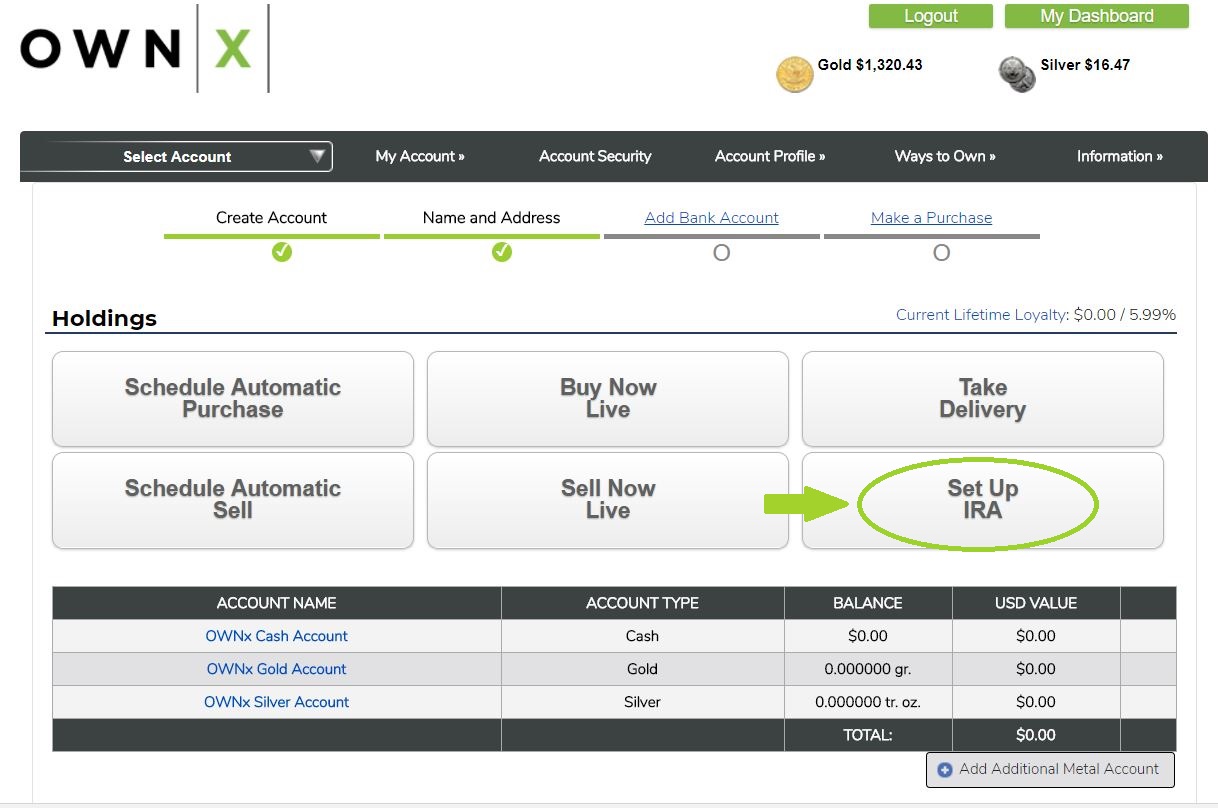
Task: Click the silver coin icon
Action: coord(1017,74)
